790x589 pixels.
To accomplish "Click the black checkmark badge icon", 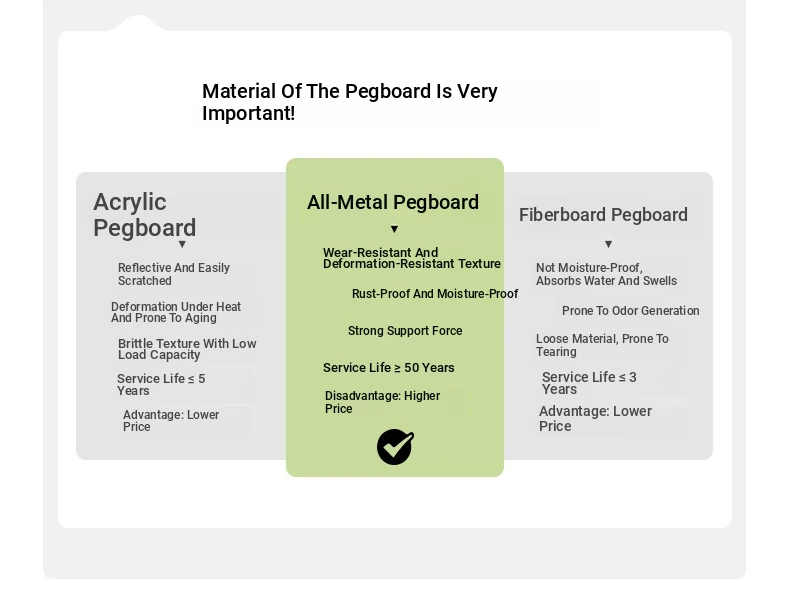I will [x=396, y=447].
